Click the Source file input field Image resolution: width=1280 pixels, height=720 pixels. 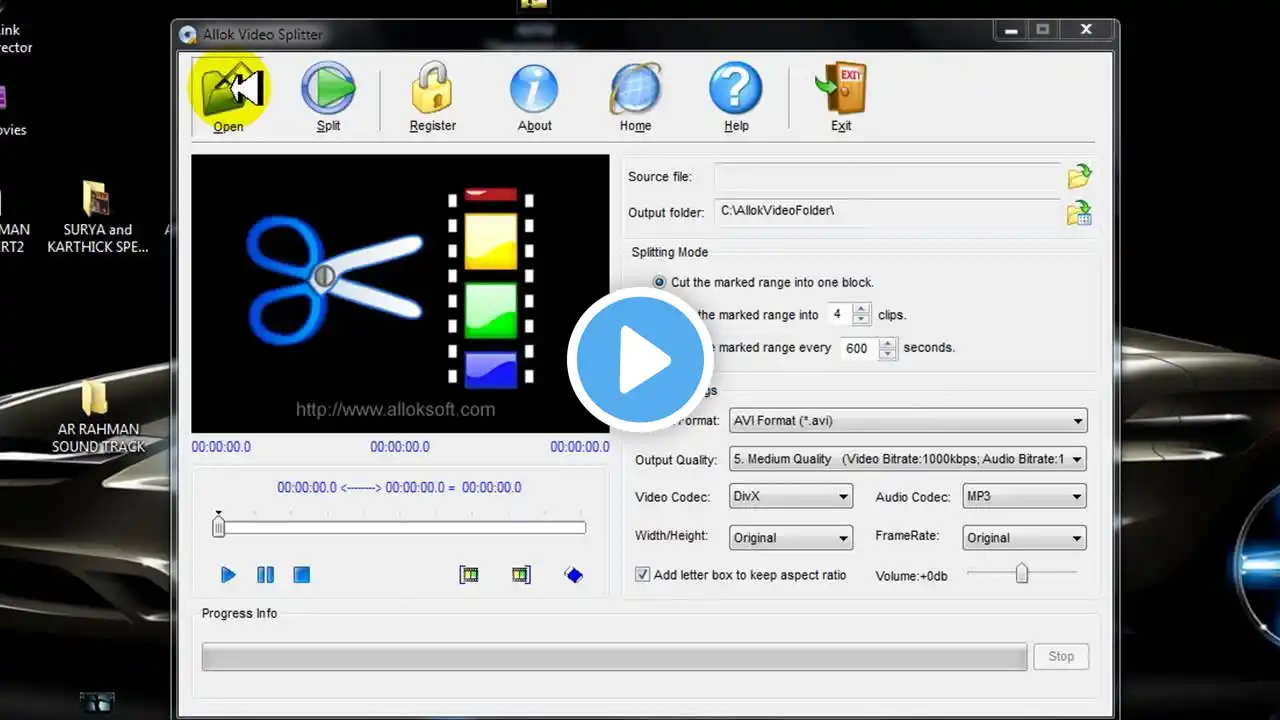pos(887,177)
